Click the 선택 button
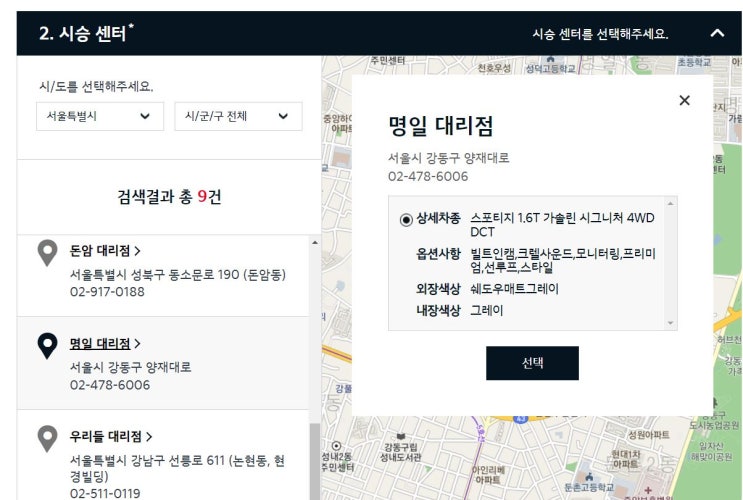Screen dimensions: 743x500 coord(532,363)
